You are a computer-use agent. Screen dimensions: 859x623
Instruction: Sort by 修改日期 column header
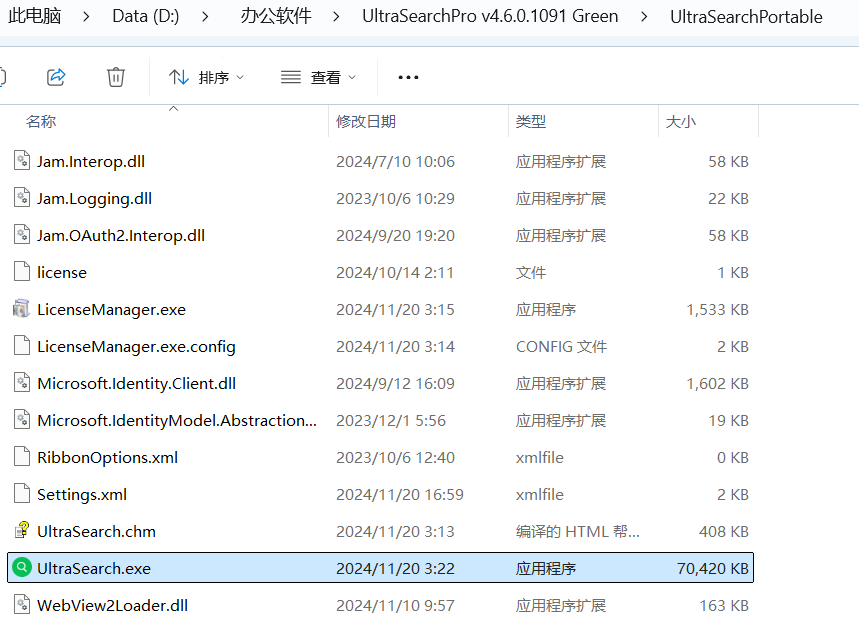click(366, 122)
